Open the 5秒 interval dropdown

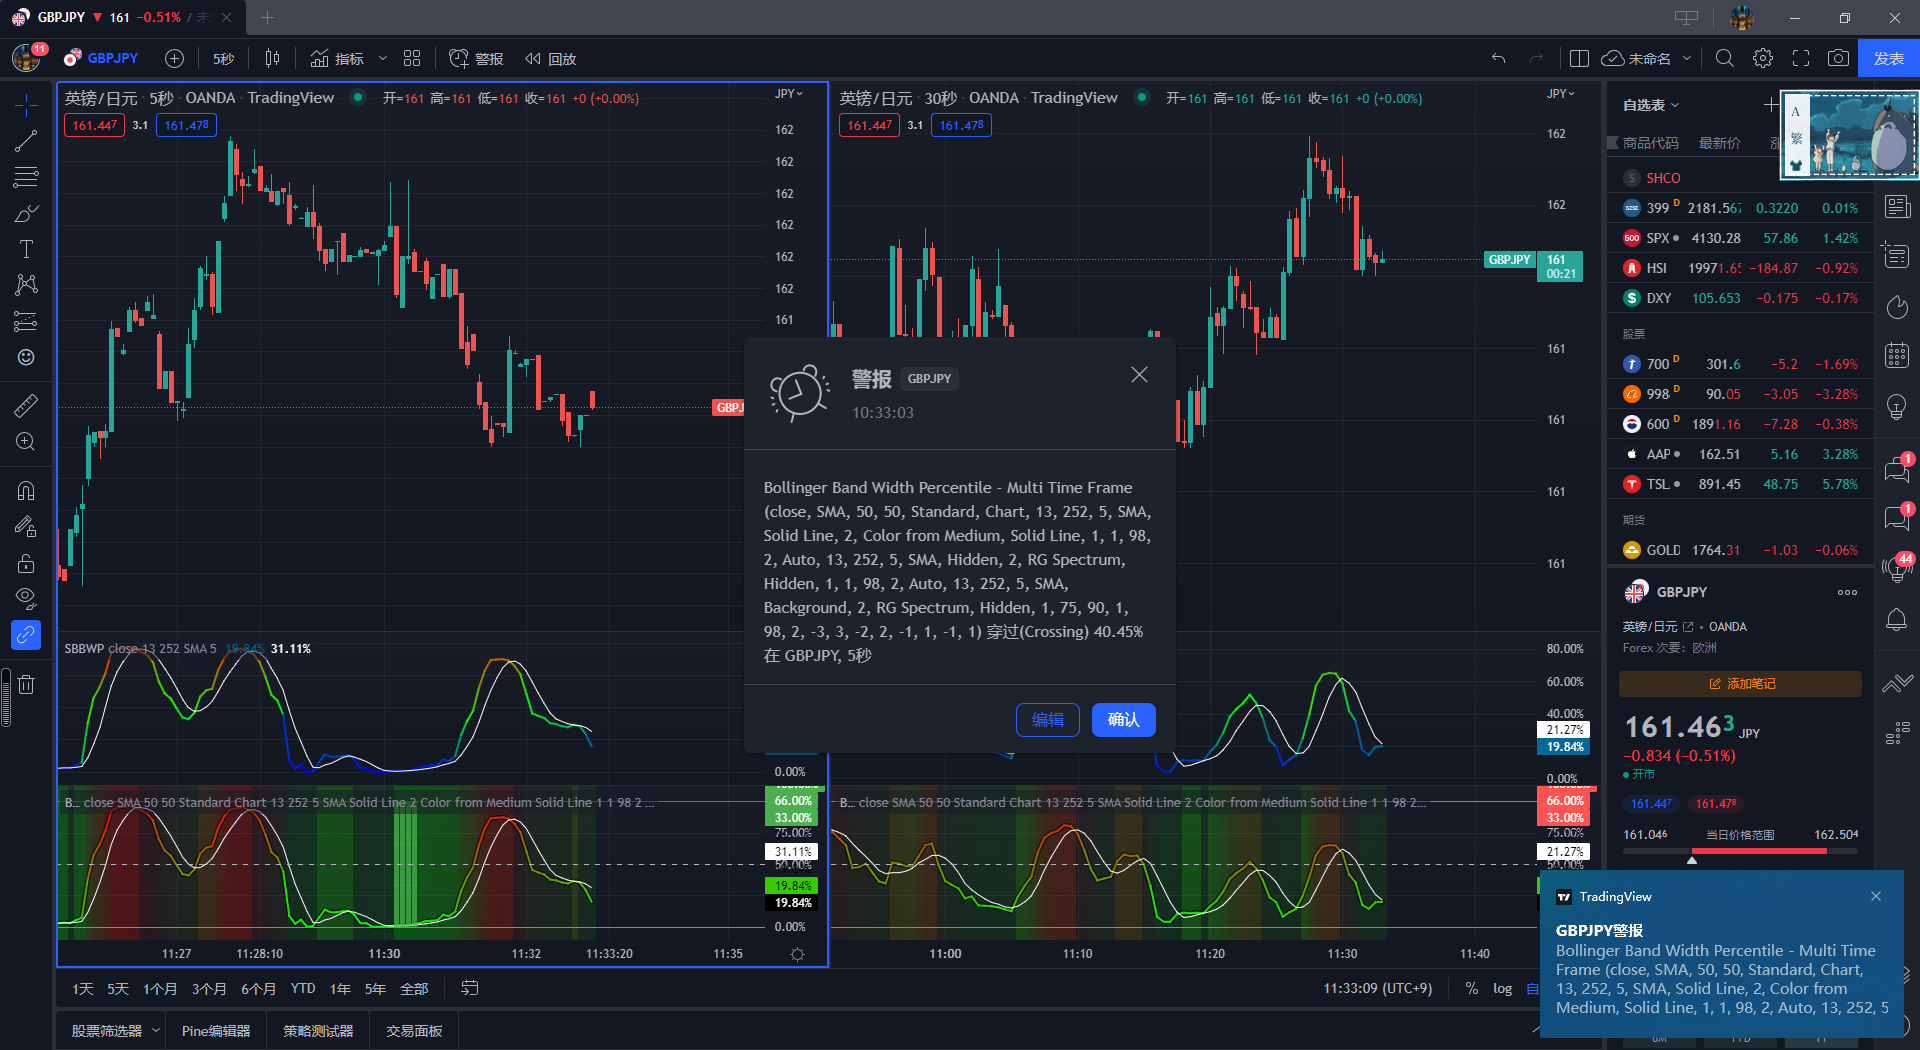click(x=223, y=59)
